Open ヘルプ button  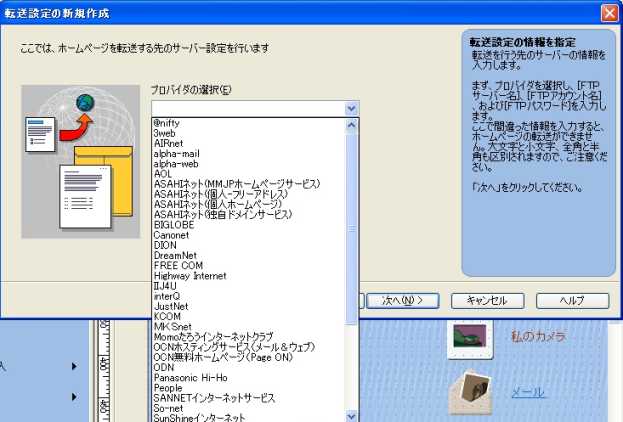click(572, 301)
